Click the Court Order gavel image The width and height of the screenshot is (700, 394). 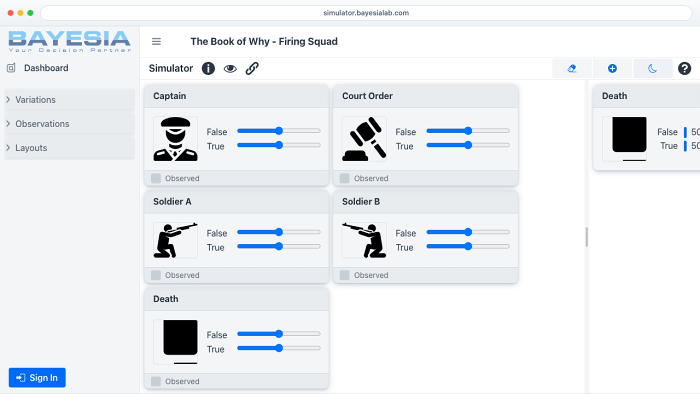364,139
